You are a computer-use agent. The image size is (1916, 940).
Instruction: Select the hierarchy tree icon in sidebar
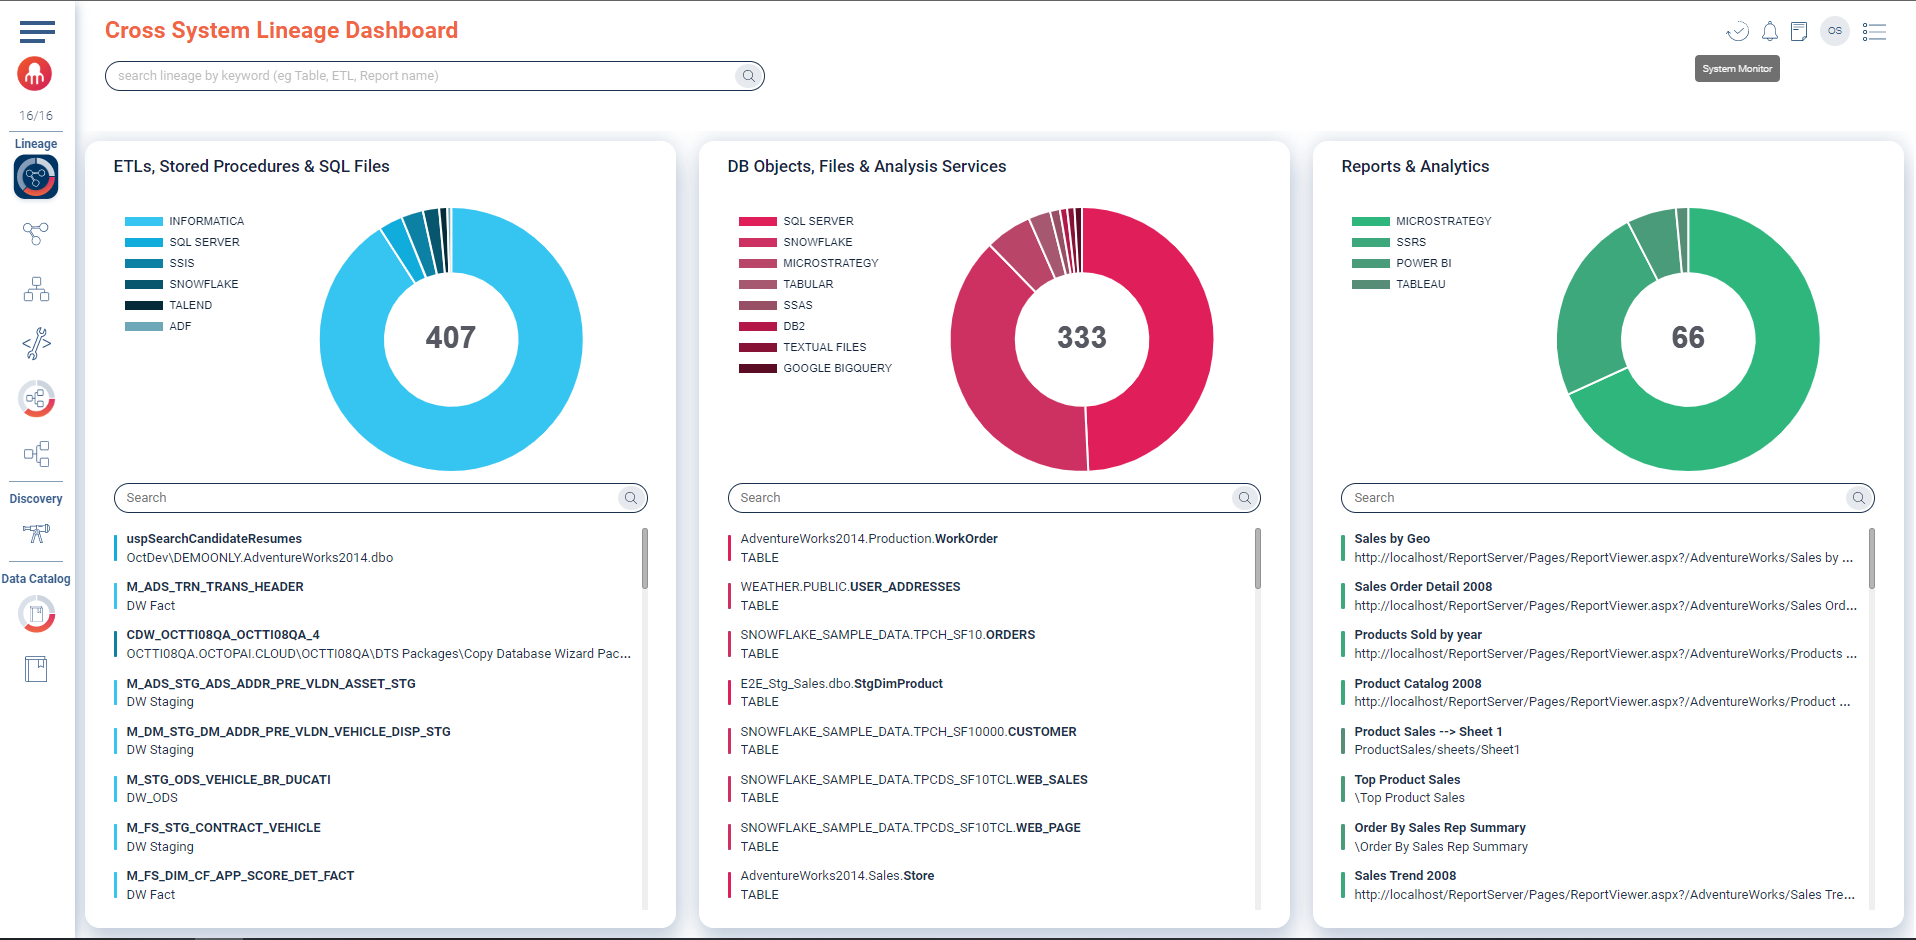[x=36, y=290]
